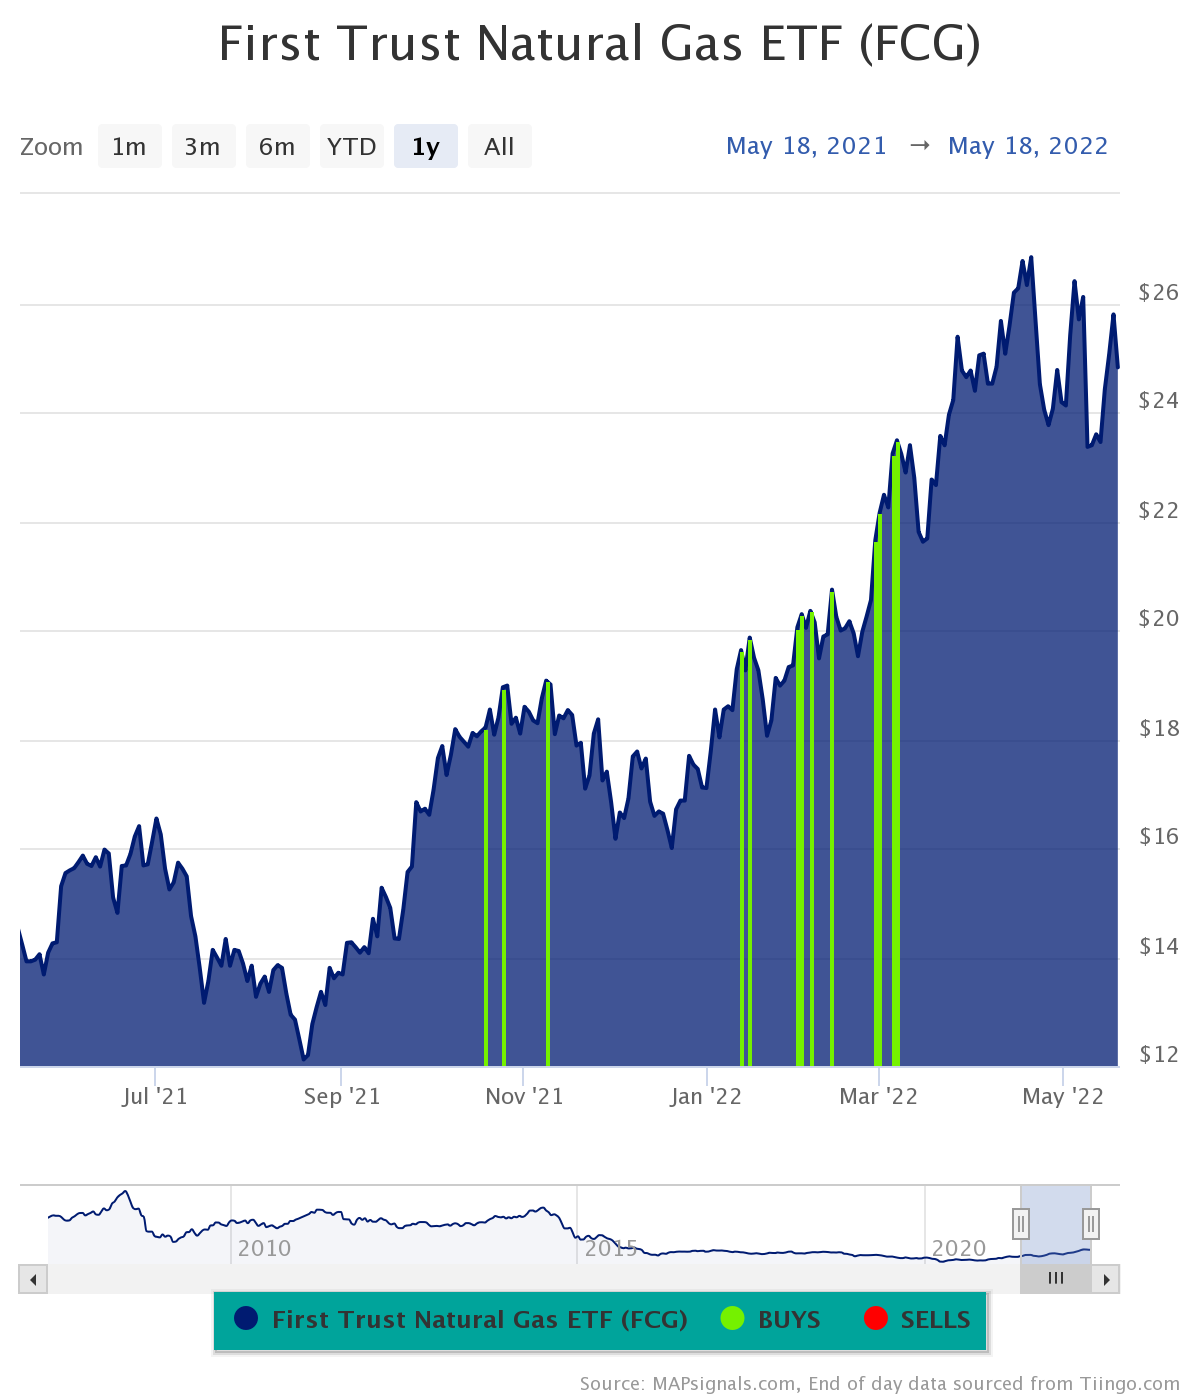
Task: Click the Sep '21 axis label
Action: (342, 1096)
